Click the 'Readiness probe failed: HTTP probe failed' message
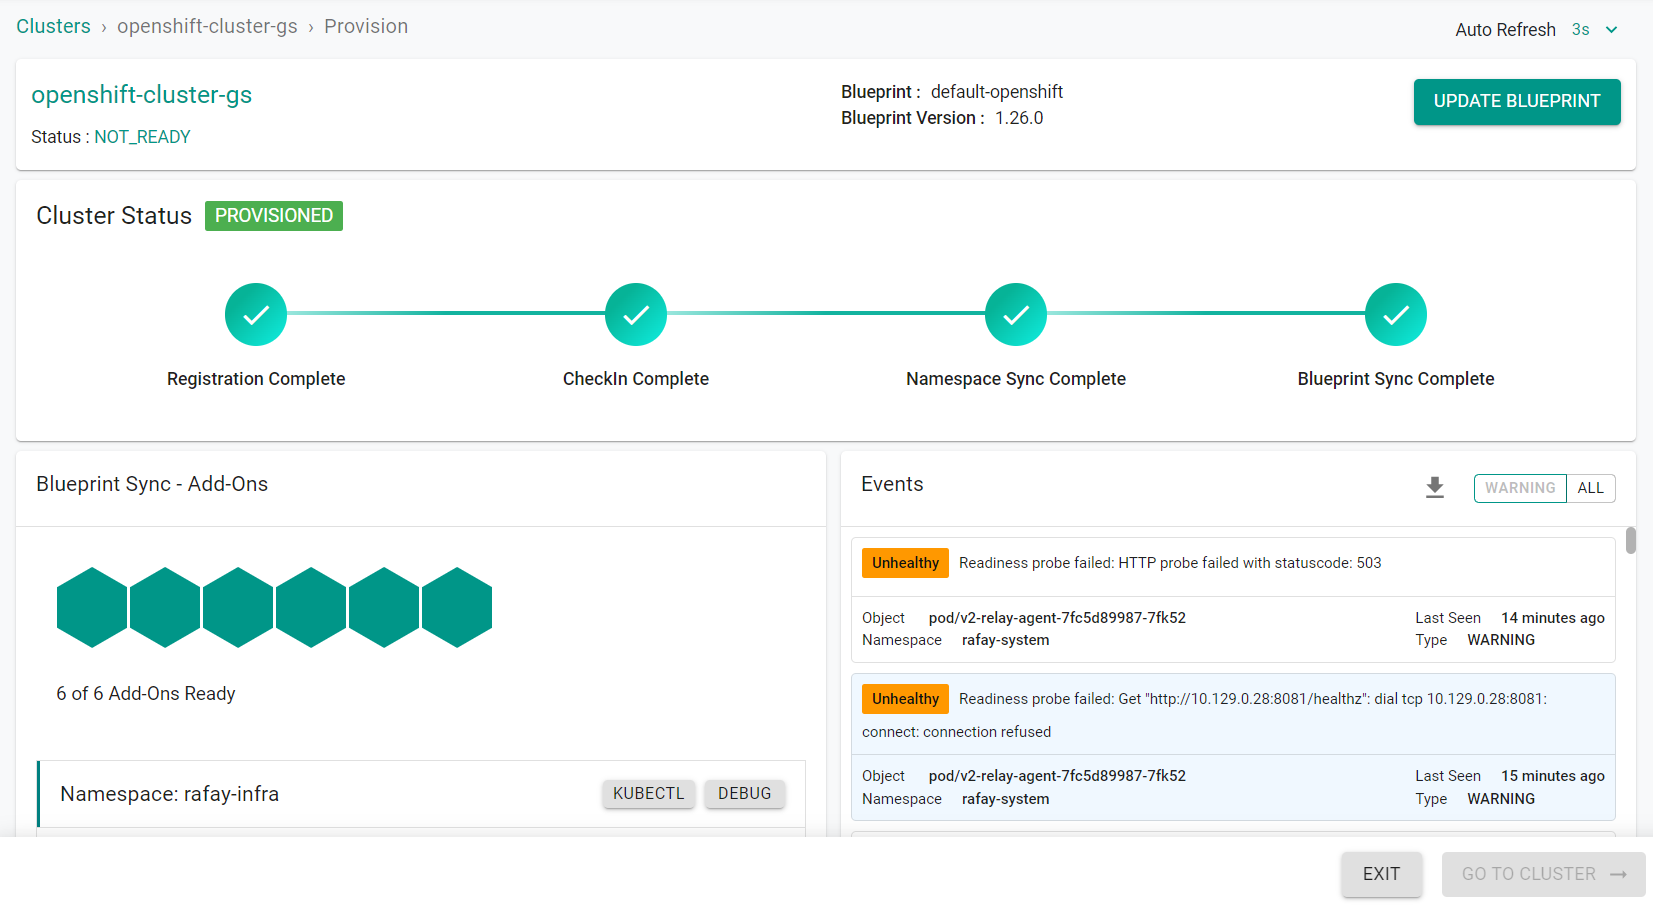The image size is (1653, 905). [1170, 563]
